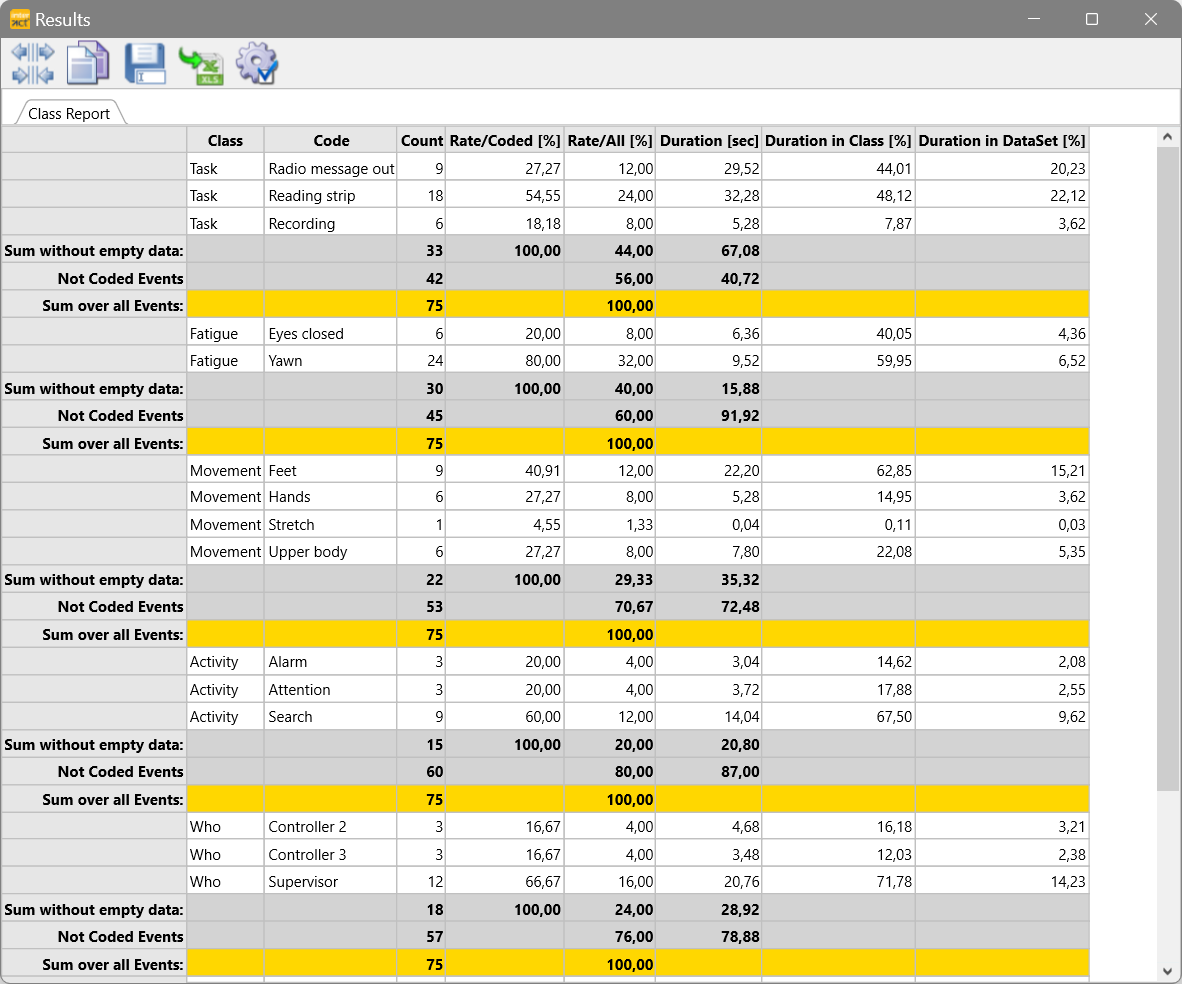Click the Class column header
Viewport: 1182px width, 984px height.
(x=225, y=140)
